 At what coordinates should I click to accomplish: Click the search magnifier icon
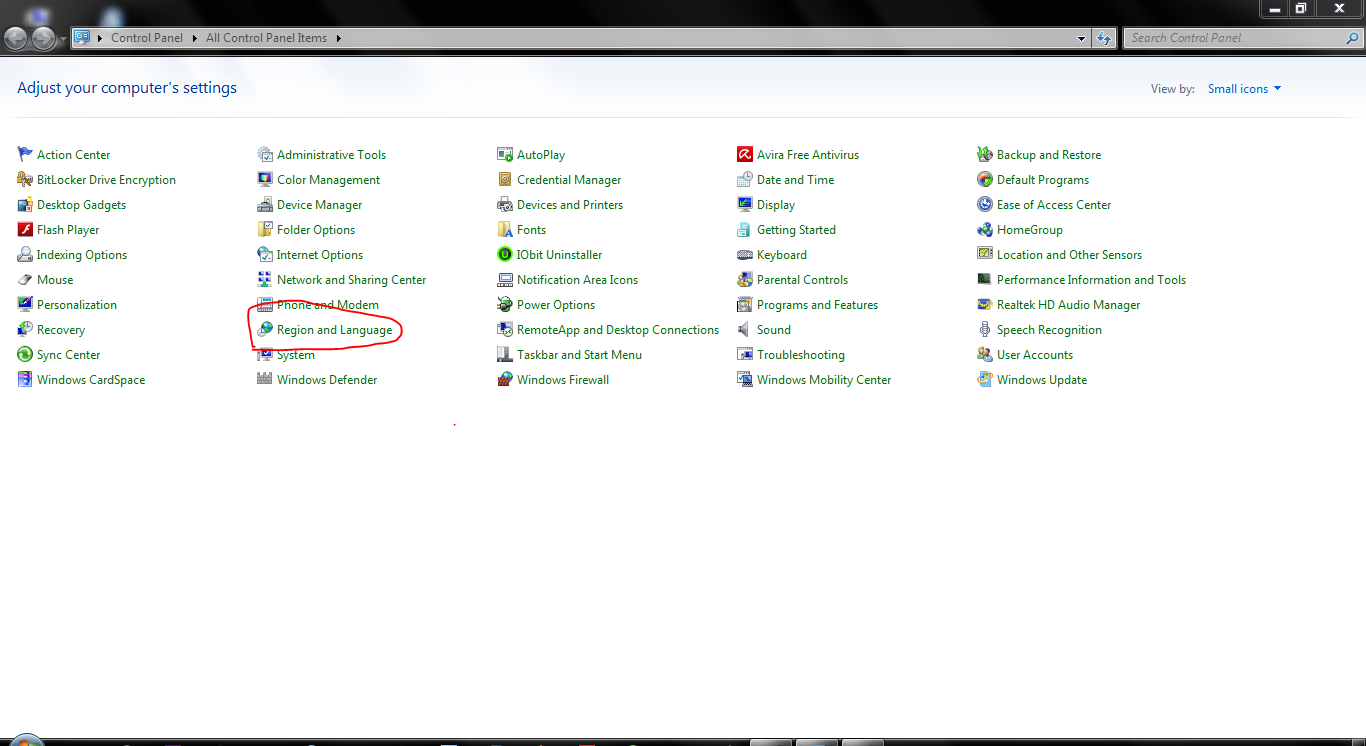[x=1352, y=38]
